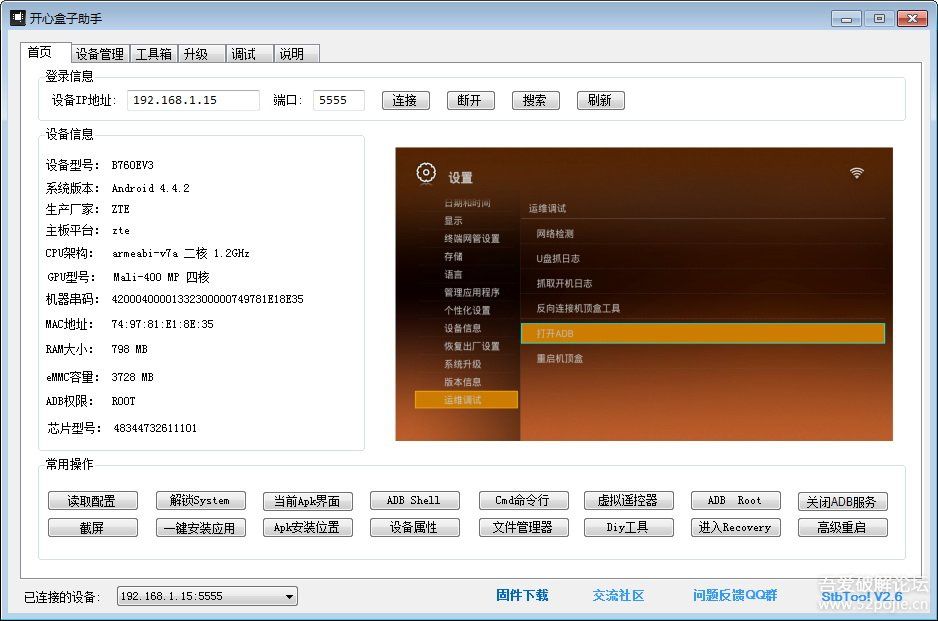This screenshot has width=938, height=621.
Task: Click the 断开 disconnect button
Action: (x=469, y=100)
